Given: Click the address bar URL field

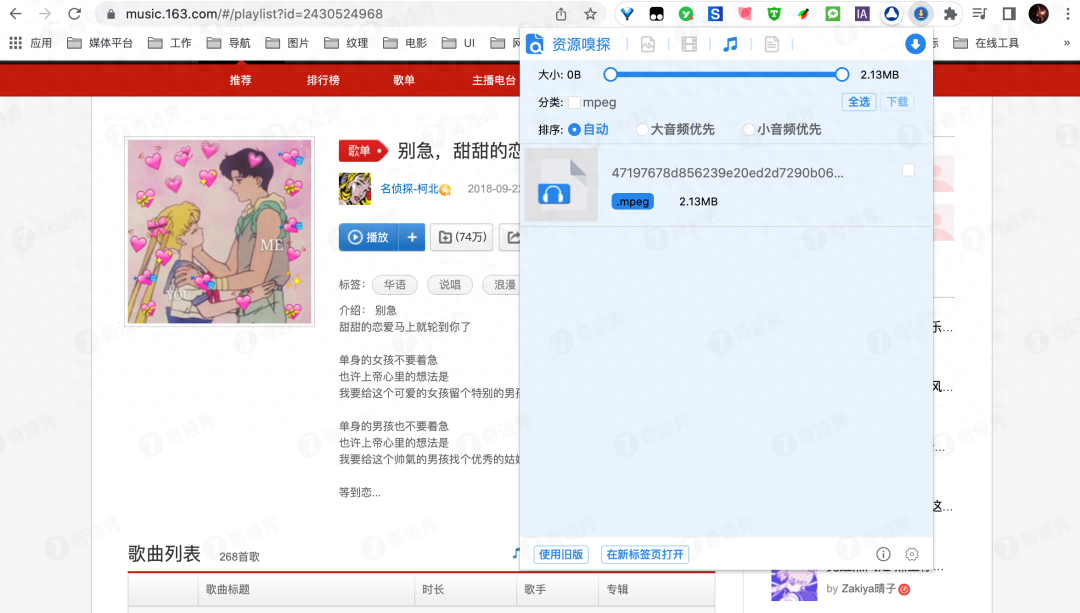Looking at the screenshot, I should (x=331, y=14).
